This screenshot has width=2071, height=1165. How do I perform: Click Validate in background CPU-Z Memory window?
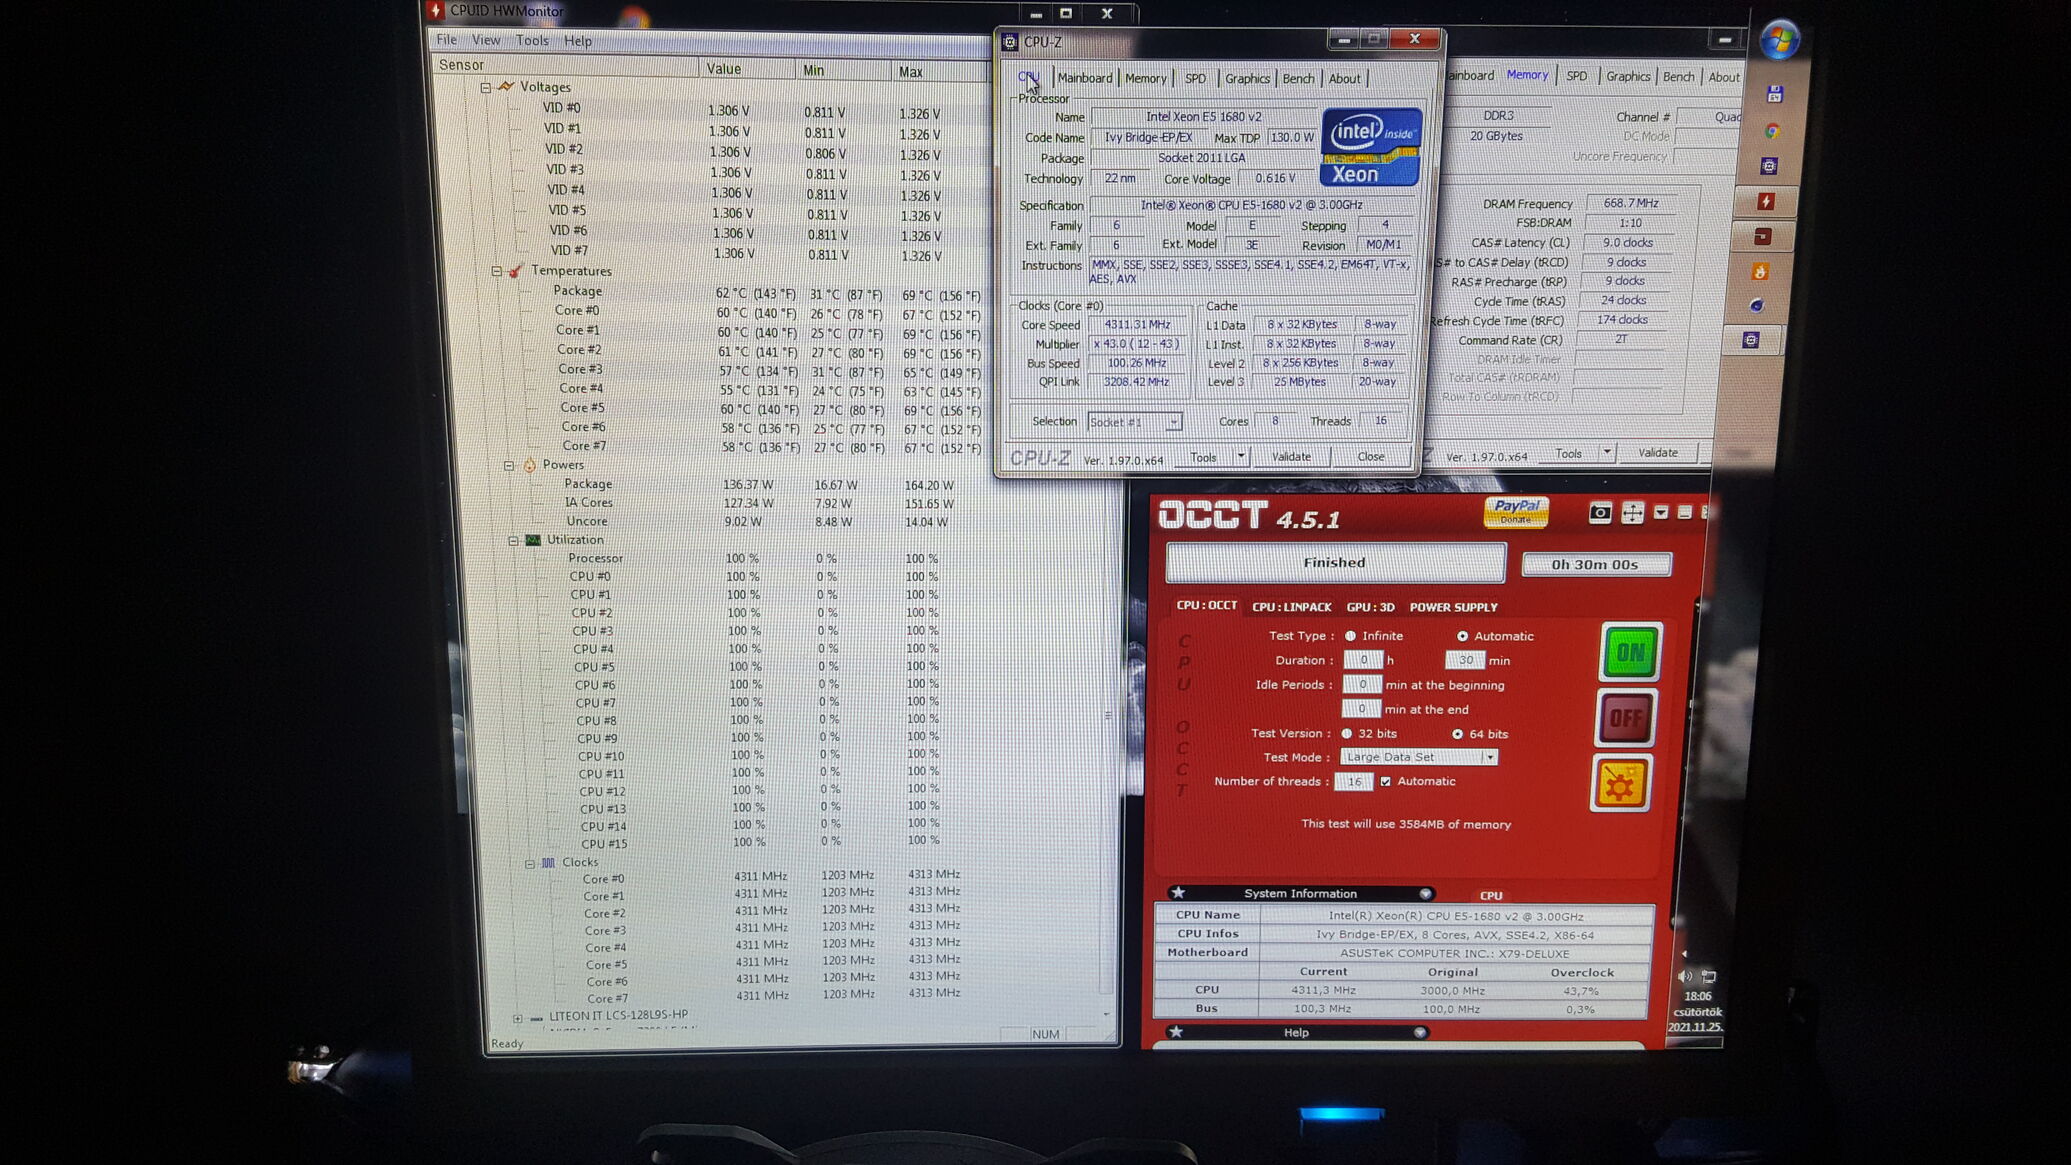click(x=1657, y=453)
